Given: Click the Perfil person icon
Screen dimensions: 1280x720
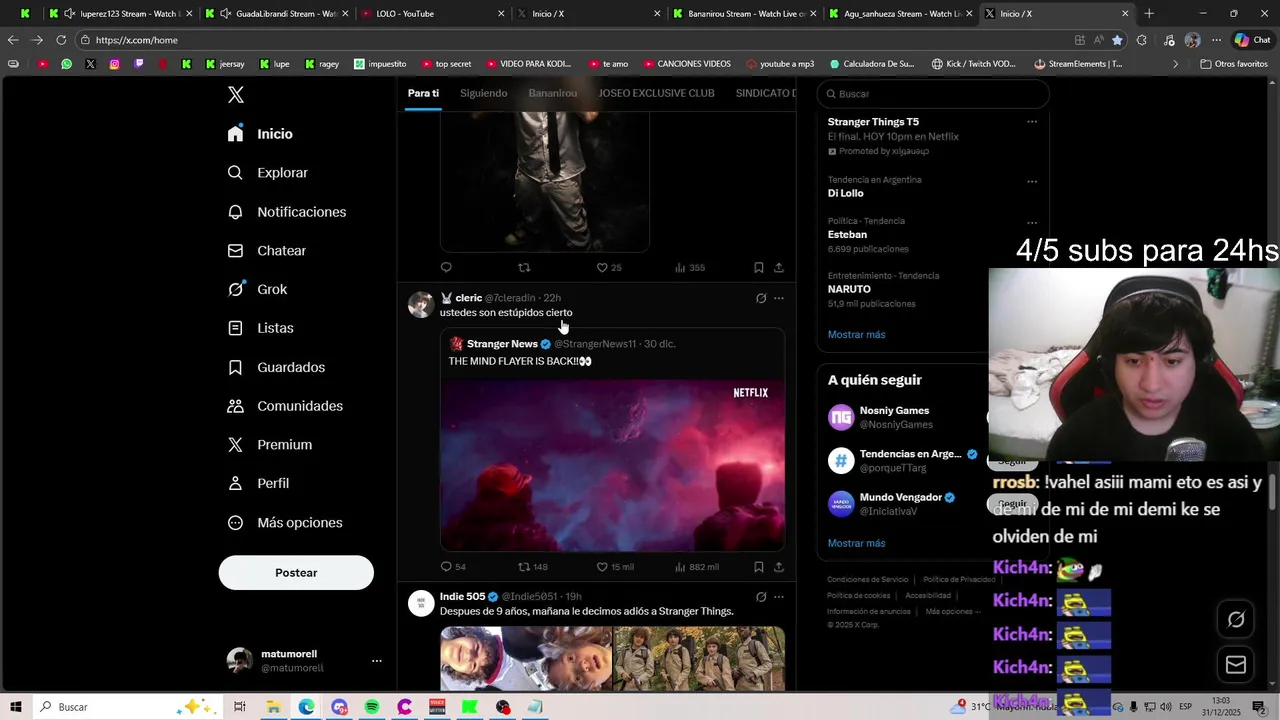Looking at the screenshot, I should pyautogui.click(x=235, y=483).
